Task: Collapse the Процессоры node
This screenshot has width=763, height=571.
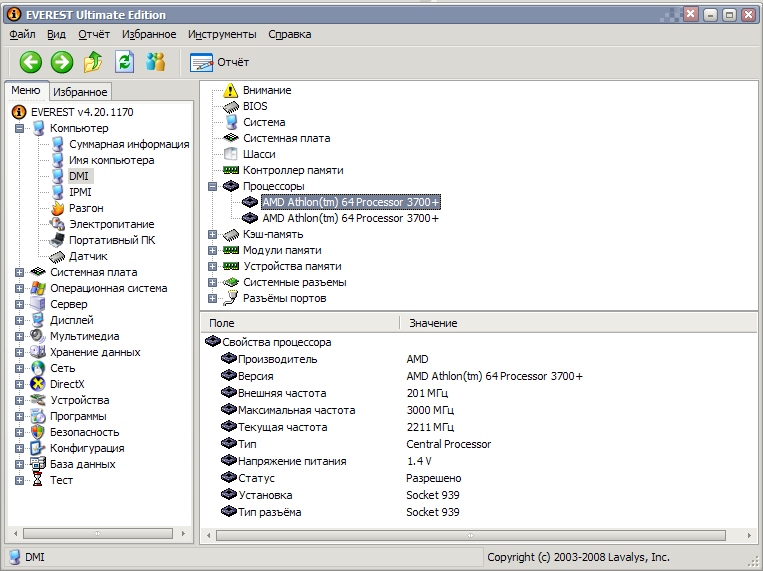Action: click(x=212, y=186)
